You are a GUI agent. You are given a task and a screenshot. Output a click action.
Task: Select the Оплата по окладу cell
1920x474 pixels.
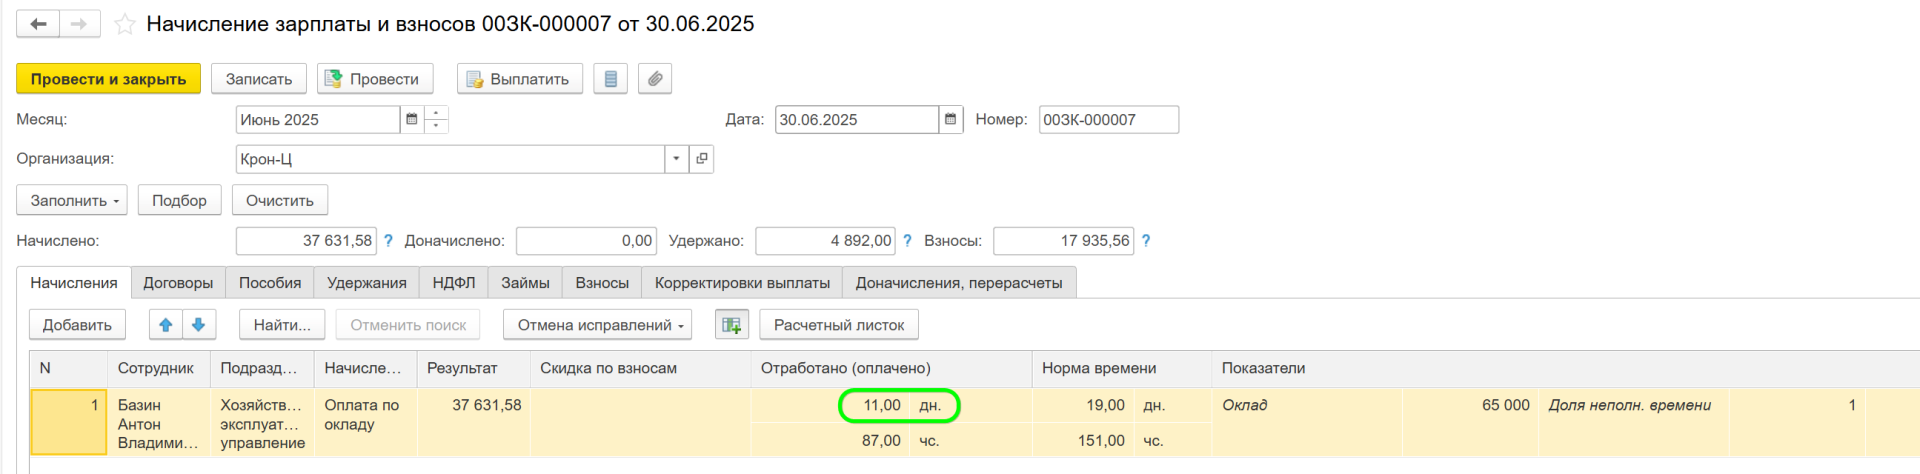click(x=366, y=423)
